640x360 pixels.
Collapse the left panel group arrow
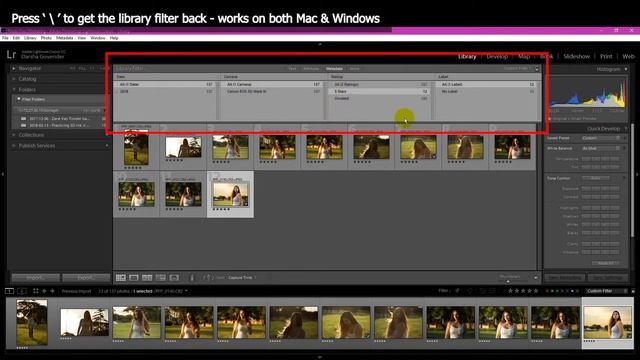3,174
